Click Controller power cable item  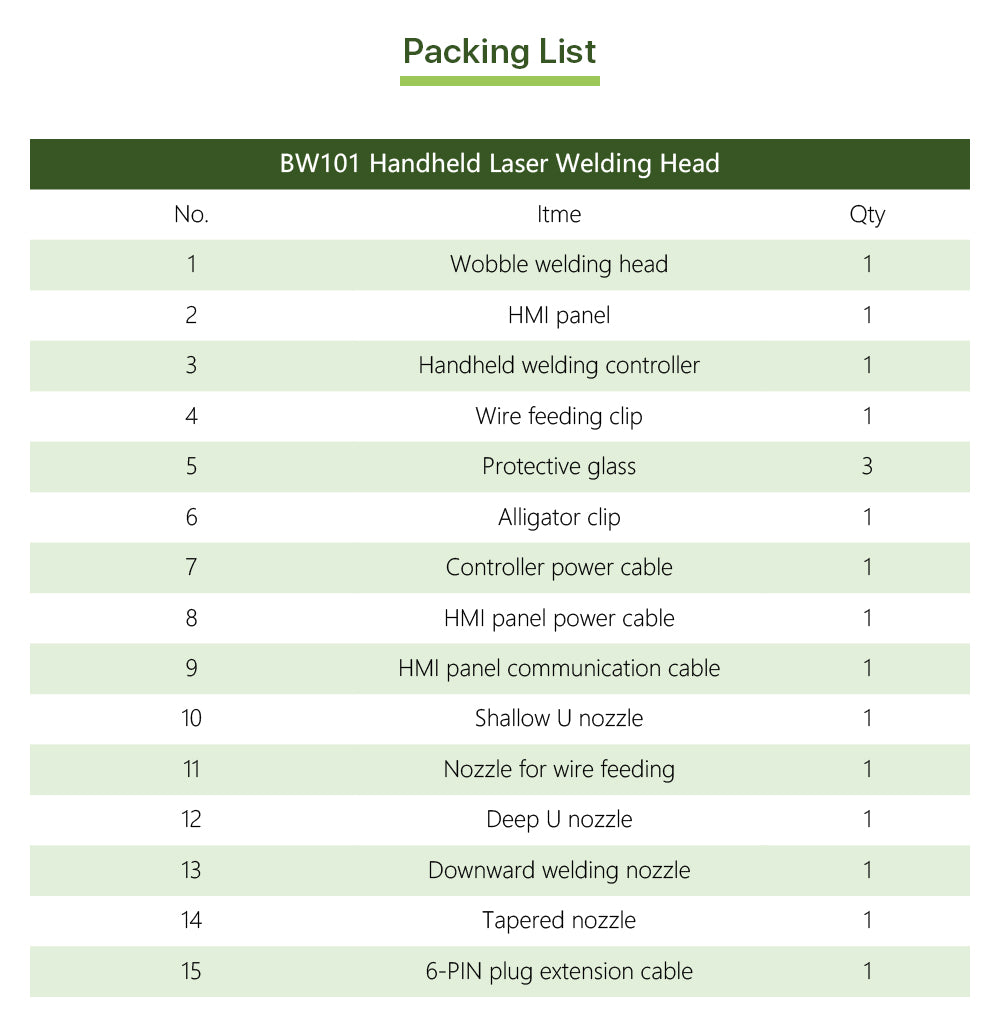(x=559, y=567)
